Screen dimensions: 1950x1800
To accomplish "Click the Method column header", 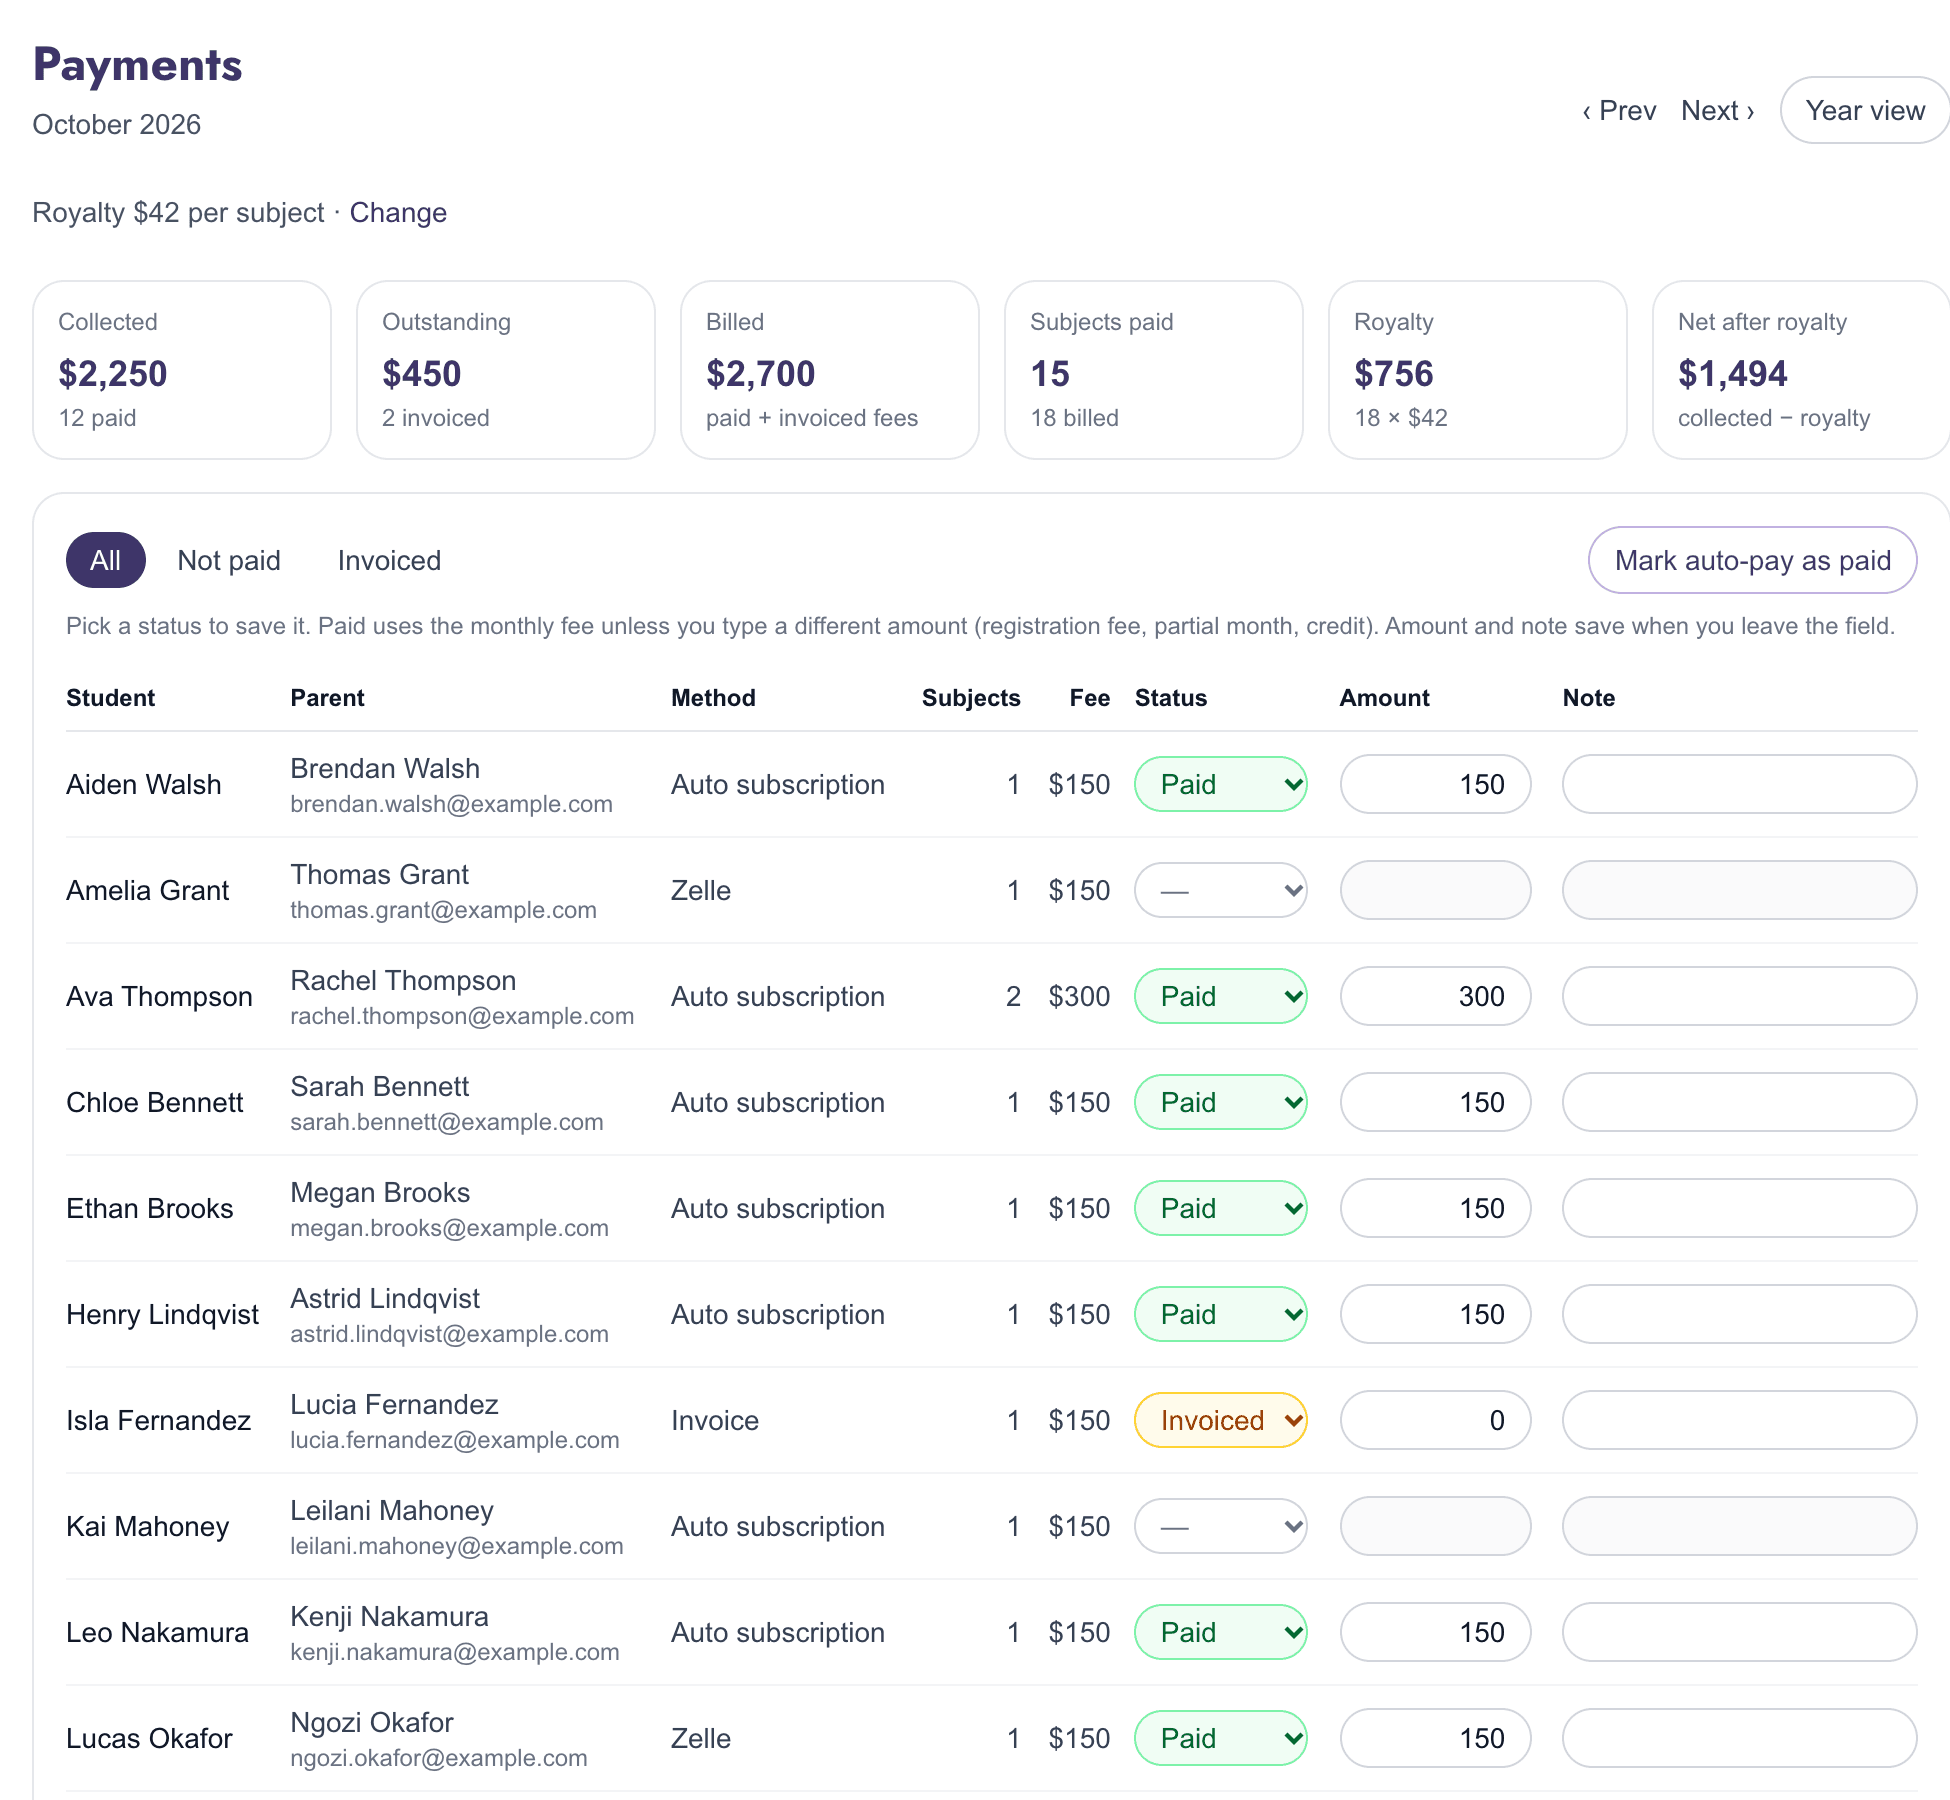I will coord(713,698).
